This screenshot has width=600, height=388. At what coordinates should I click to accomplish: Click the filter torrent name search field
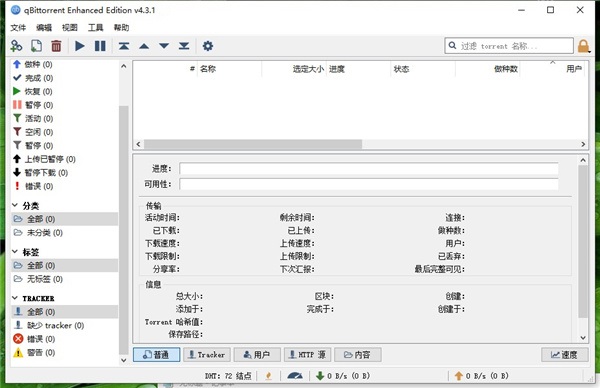pyautogui.click(x=509, y=46)
